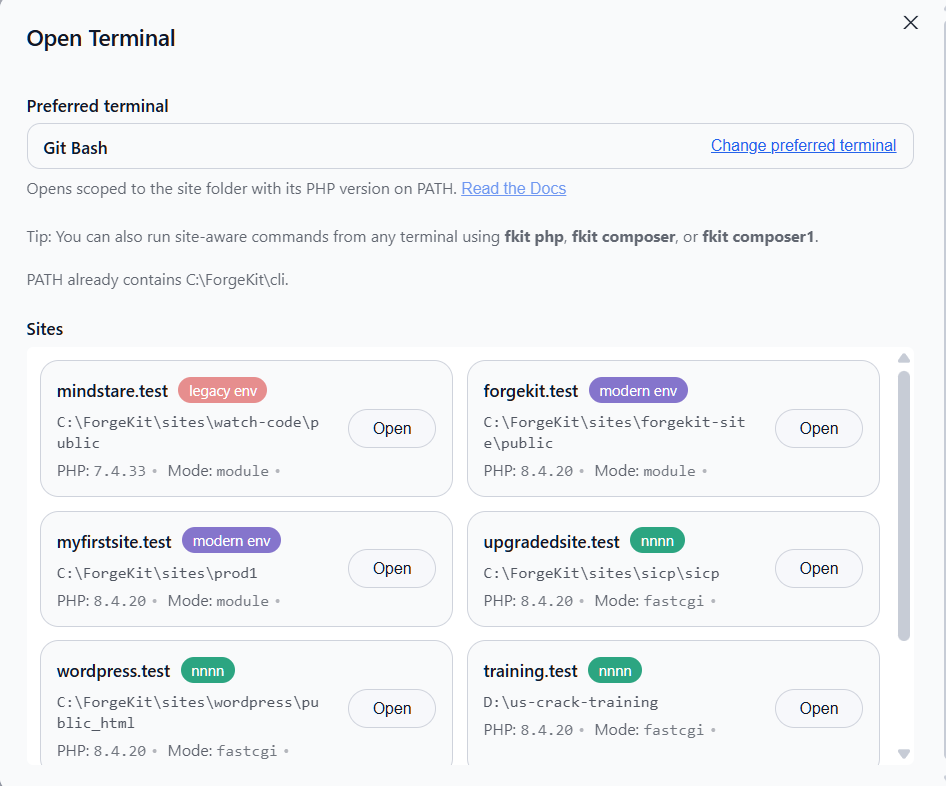Click the Sites list scrollbar thumb
The width and height of the screenshot is (946, 786).
point(904,506)
